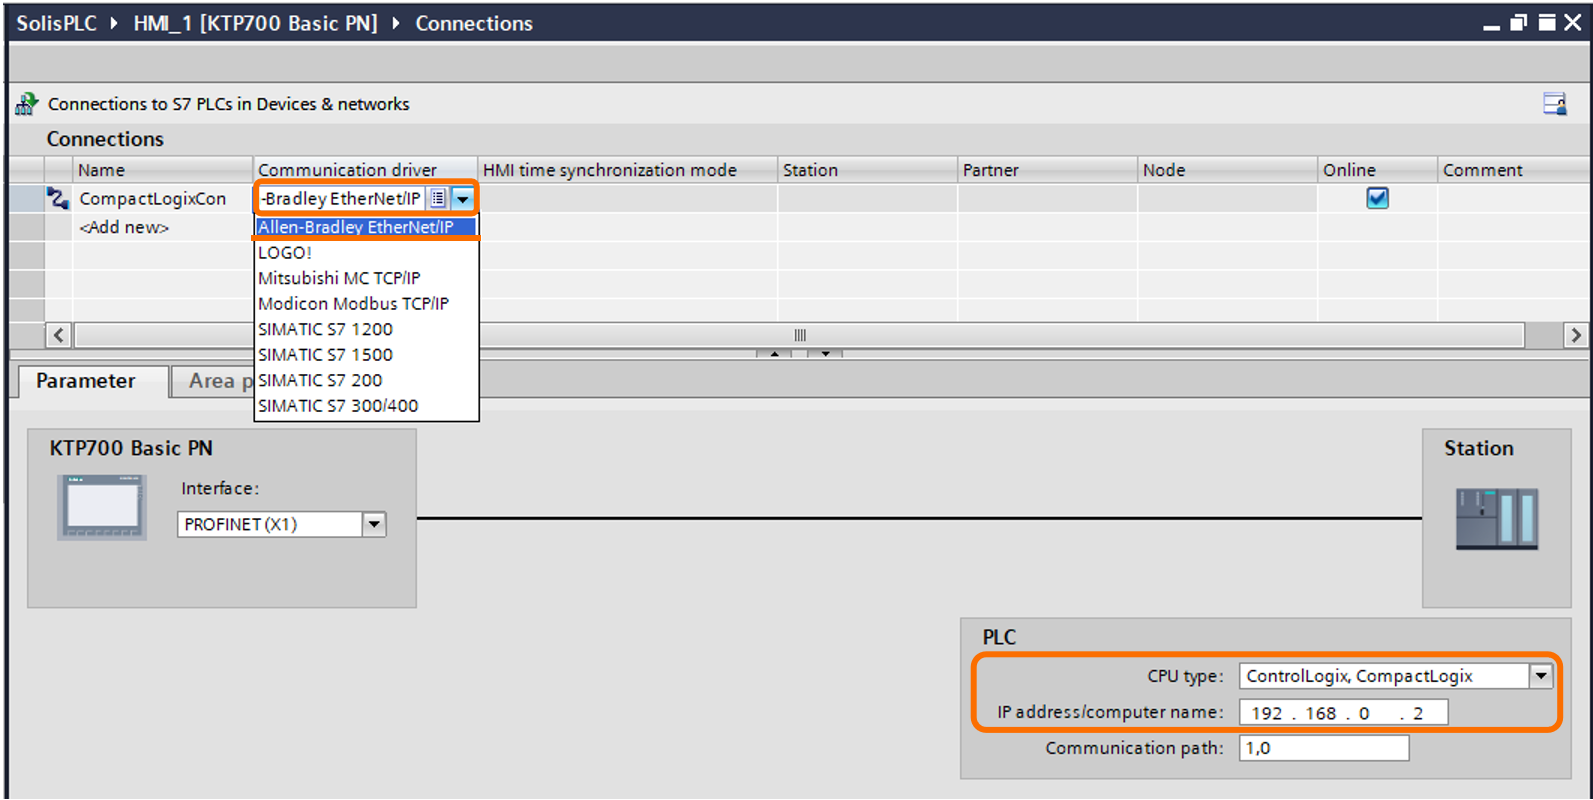Screen dimensions: 1593x800
Task: Click SolisPLC in the breadcrumb
Action: click(56, 23)
